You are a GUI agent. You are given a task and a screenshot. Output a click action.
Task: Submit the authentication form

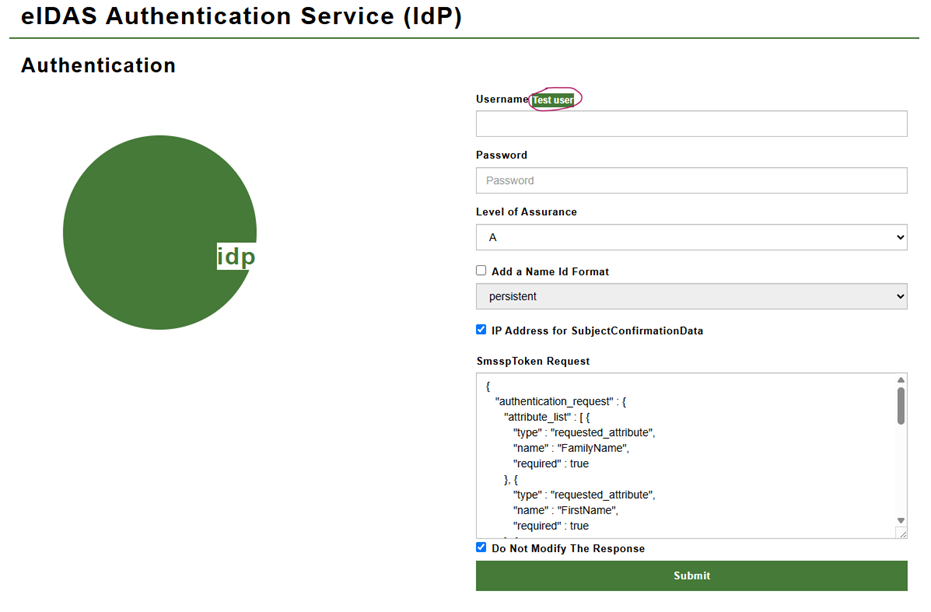point(691,576)
